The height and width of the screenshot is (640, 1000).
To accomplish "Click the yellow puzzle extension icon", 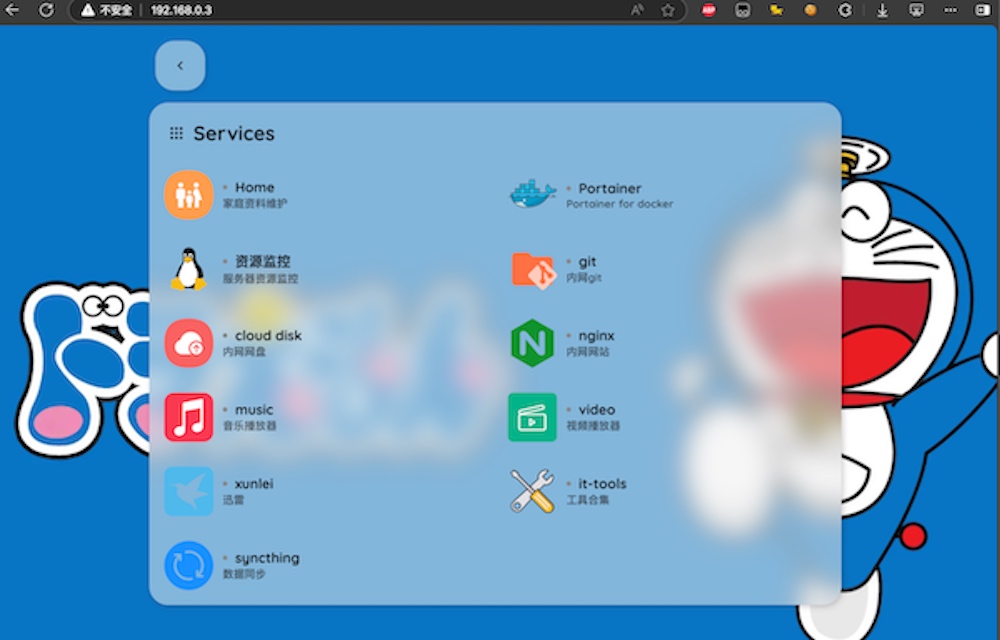I will point(776,10).
